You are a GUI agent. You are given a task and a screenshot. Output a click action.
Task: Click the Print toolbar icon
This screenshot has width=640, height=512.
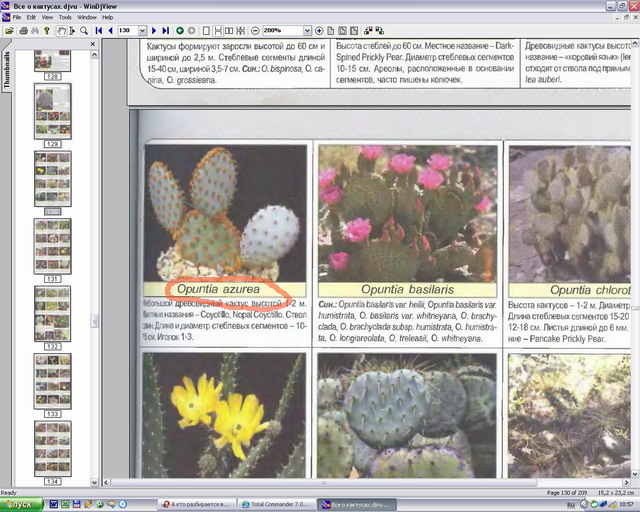point(23,31)
